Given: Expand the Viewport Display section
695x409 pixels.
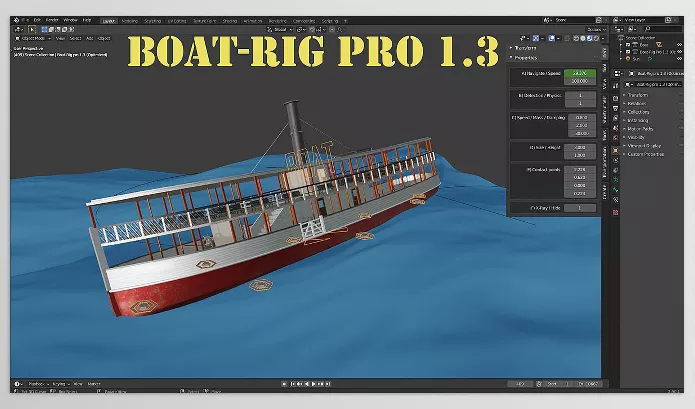Looking at the screenshot, I should (644, 146).
